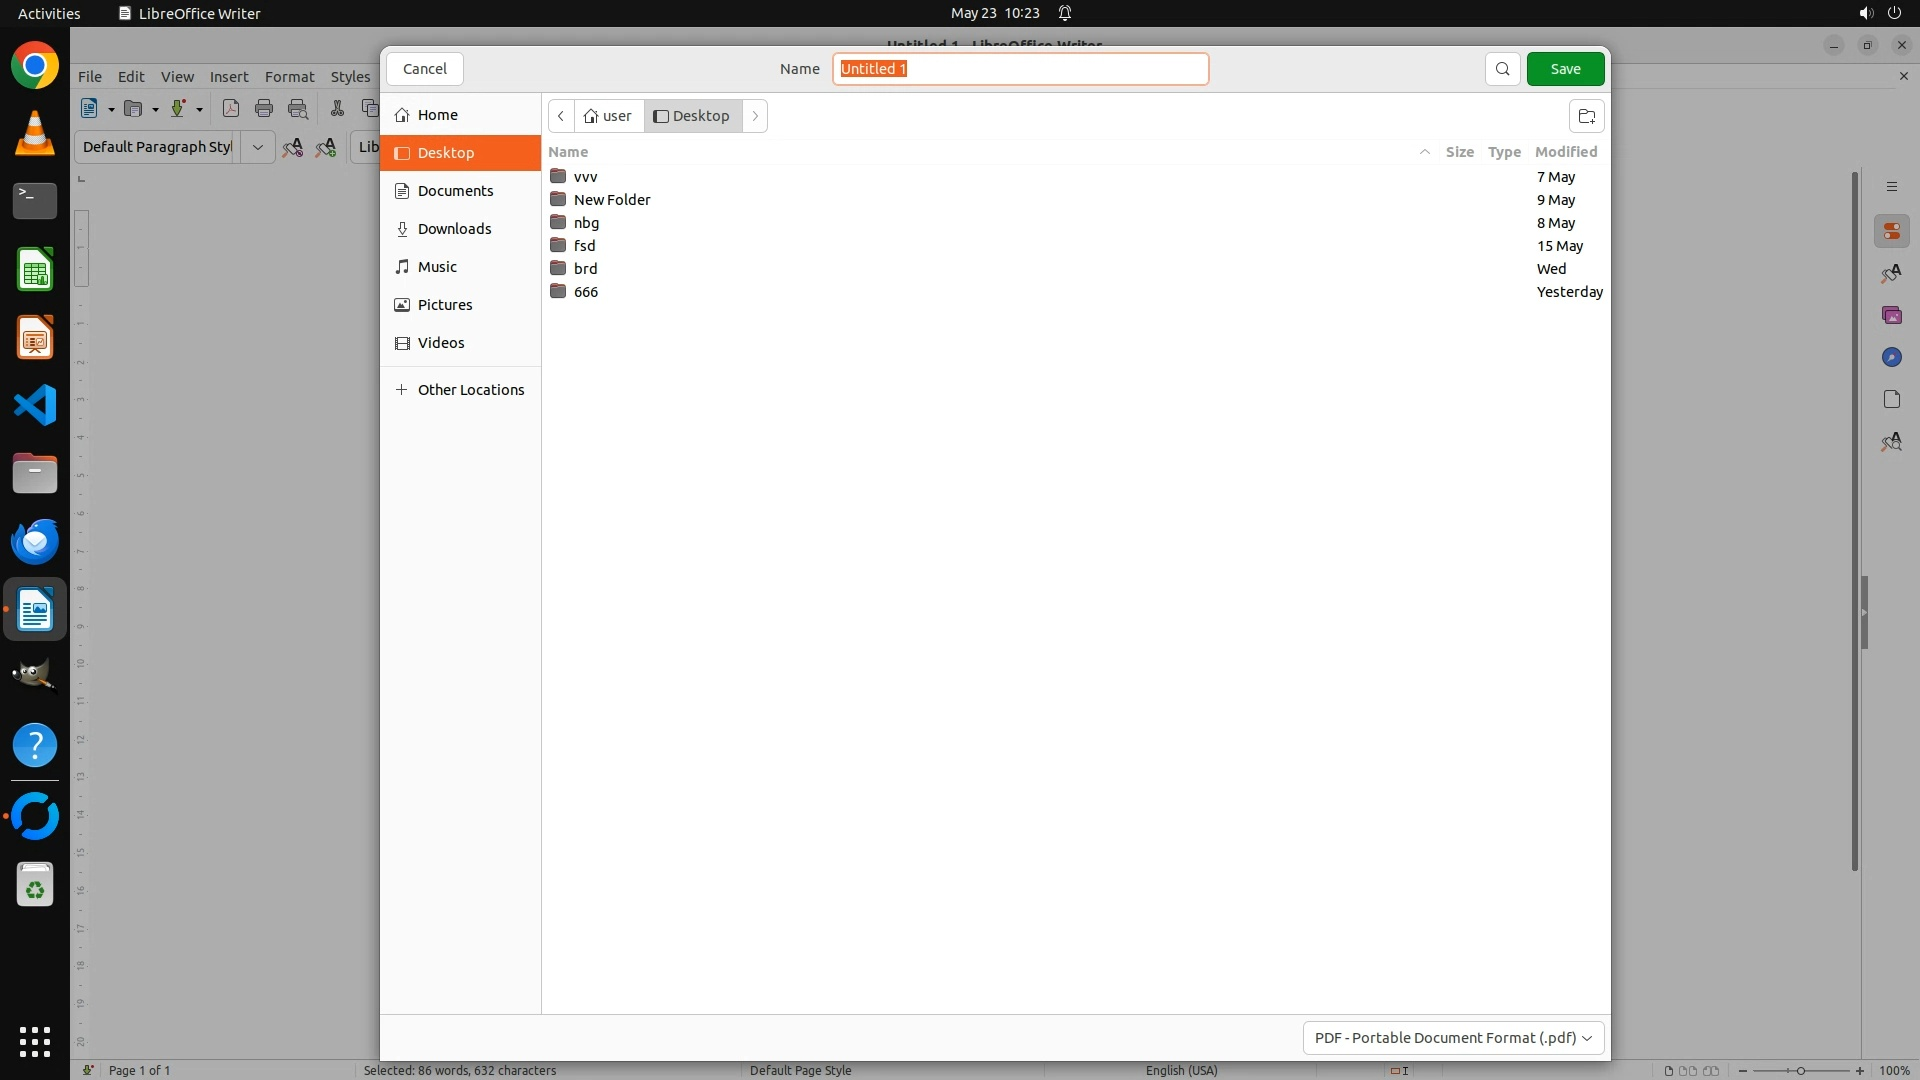This screenshot has height=1080, width=1920.
Task: Open the Format menu
Action: (x=289, y=77)
